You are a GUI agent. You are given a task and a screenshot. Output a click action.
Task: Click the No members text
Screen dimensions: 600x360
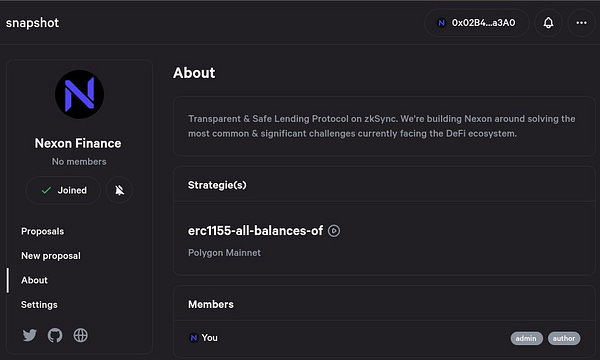pos(79,162)
